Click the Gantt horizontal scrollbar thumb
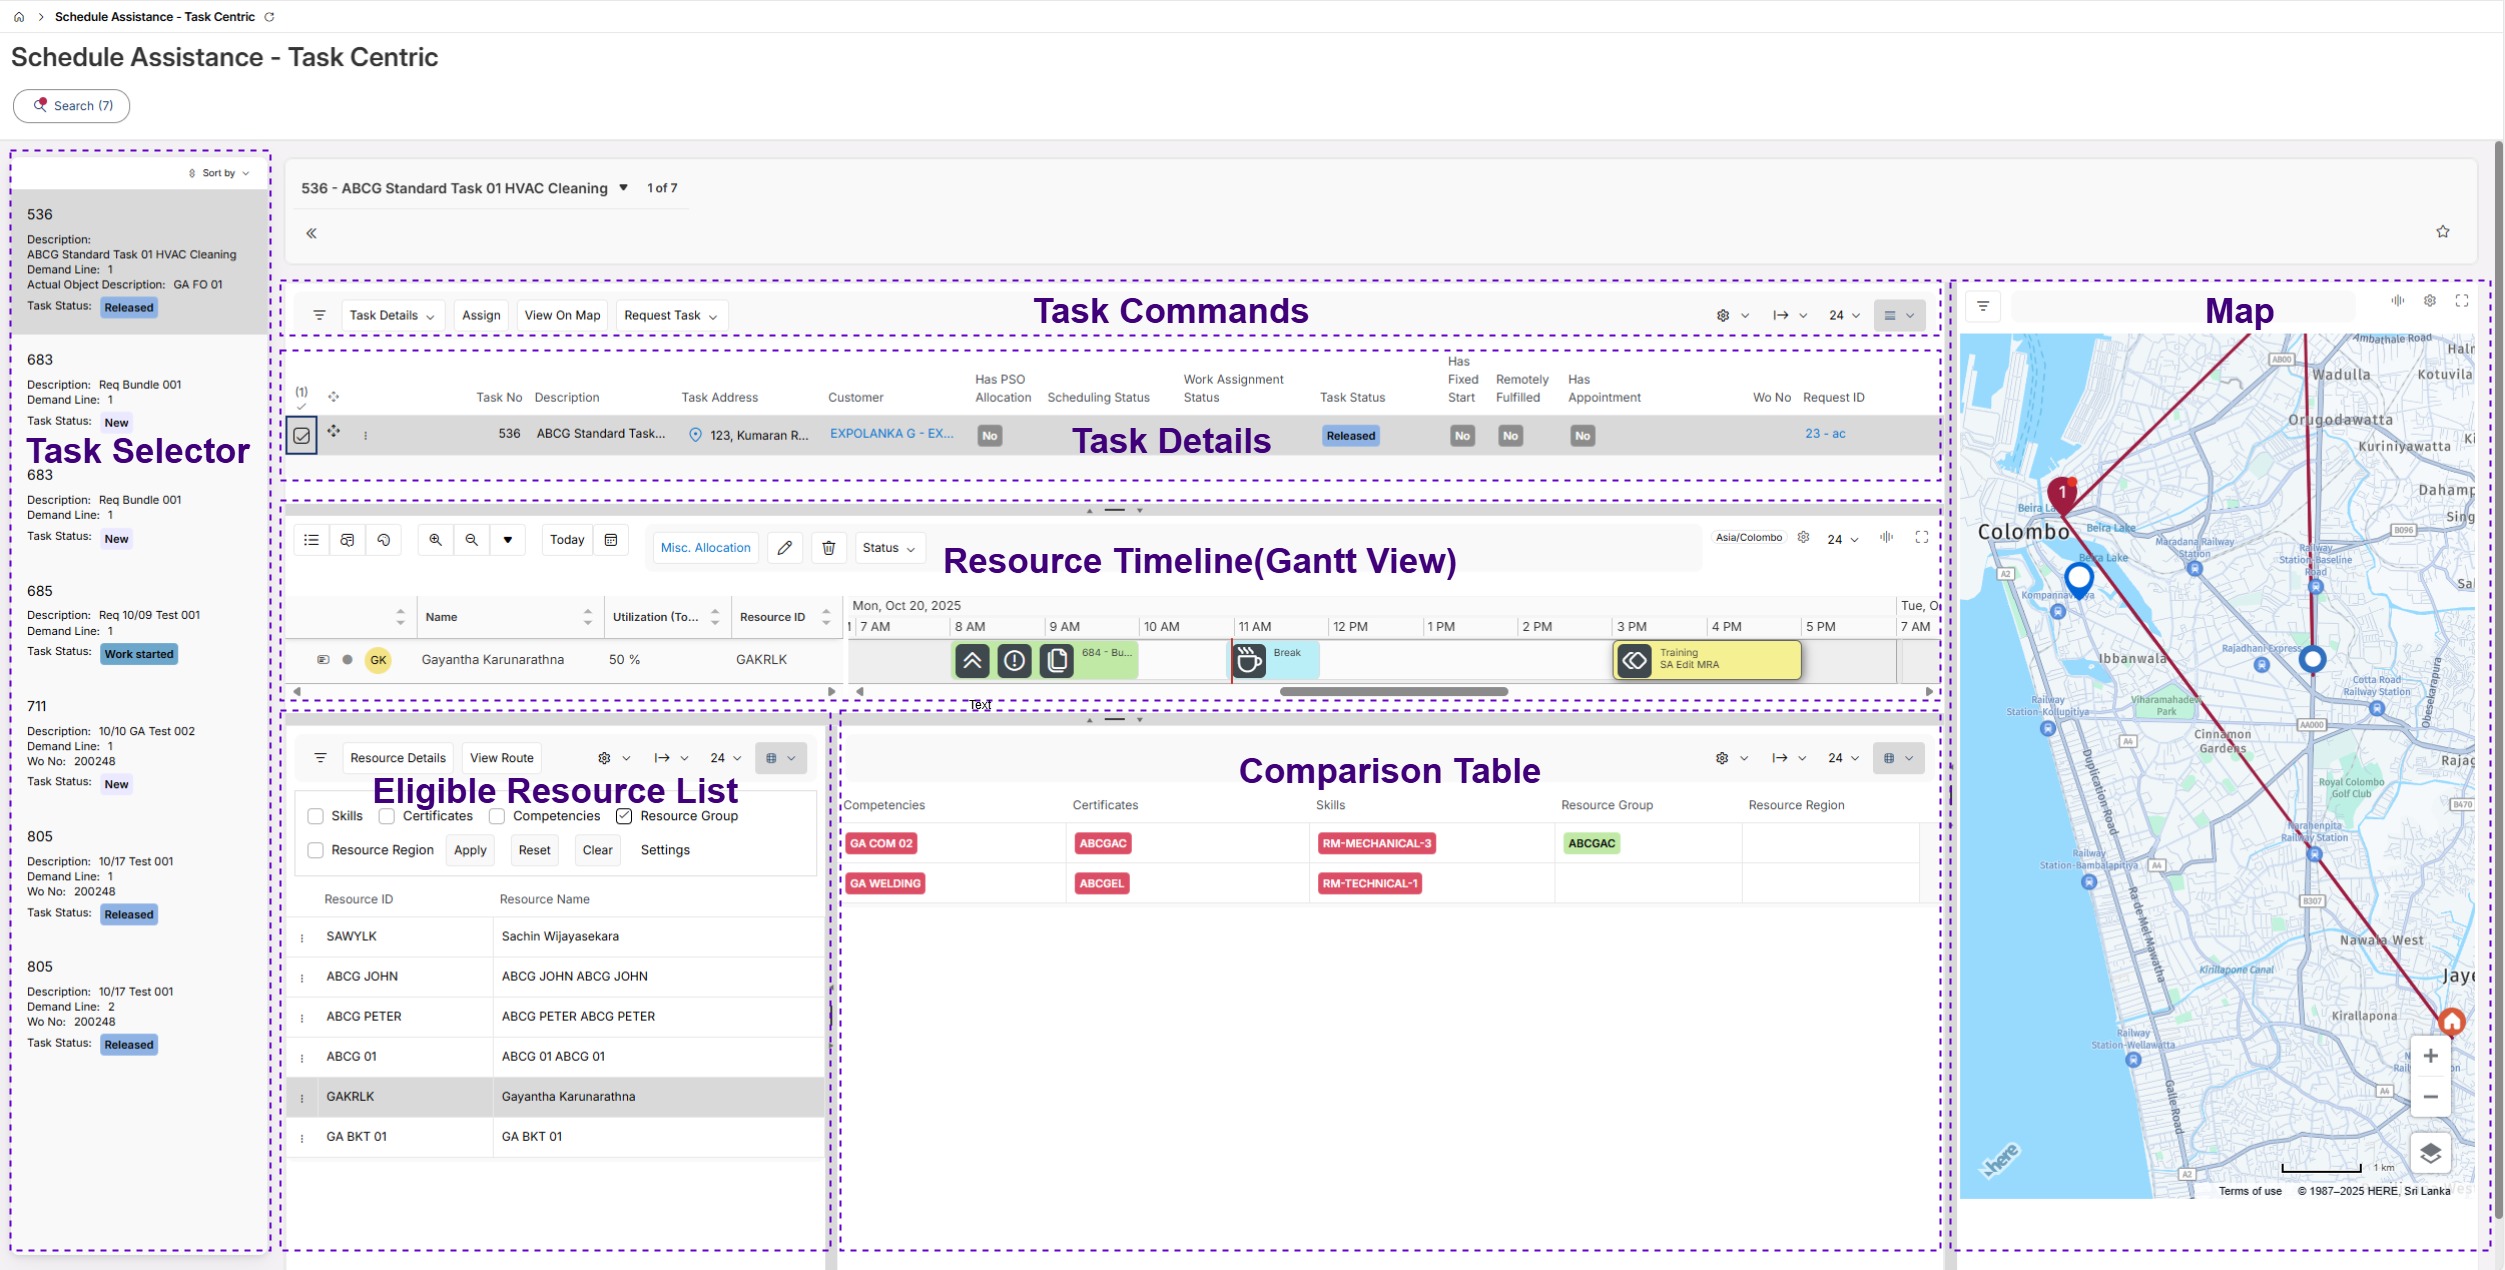Image resolution: width=2505 pixels, height=1270 pixels. coord(1393,692)
